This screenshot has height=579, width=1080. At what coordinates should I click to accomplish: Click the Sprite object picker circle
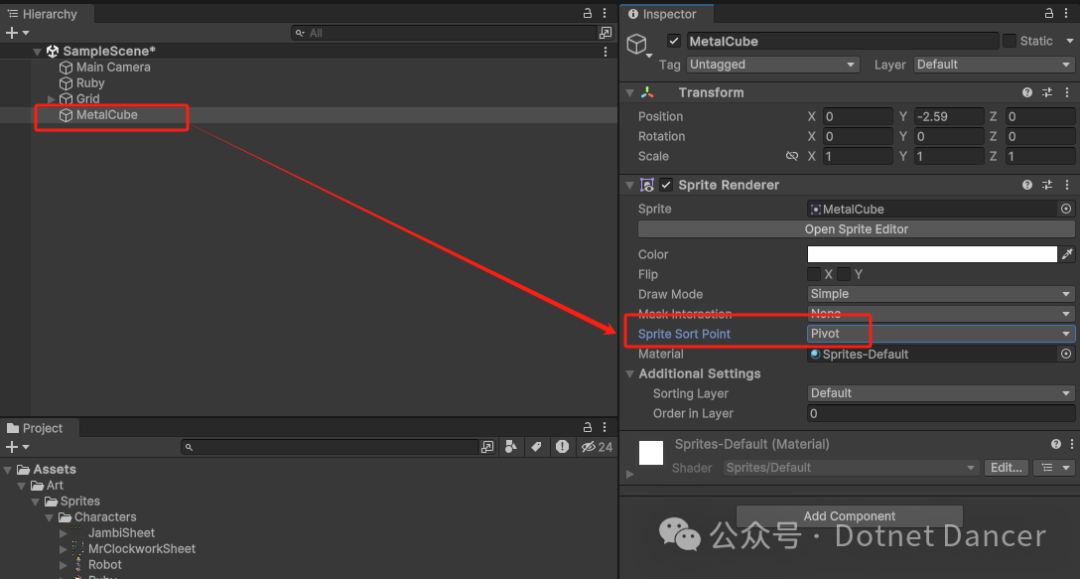coord(1066,209)
